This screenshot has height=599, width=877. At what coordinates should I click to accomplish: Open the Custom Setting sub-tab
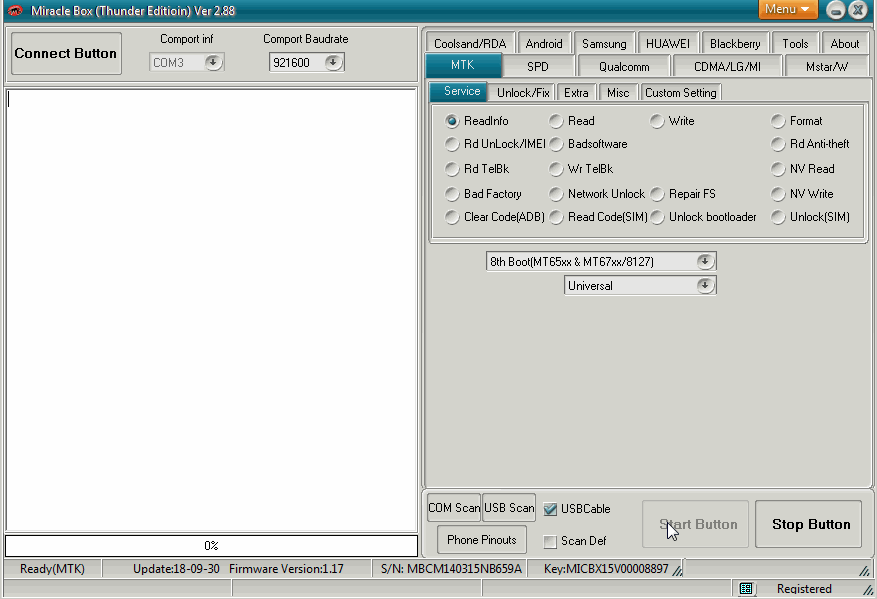[681, 93]
